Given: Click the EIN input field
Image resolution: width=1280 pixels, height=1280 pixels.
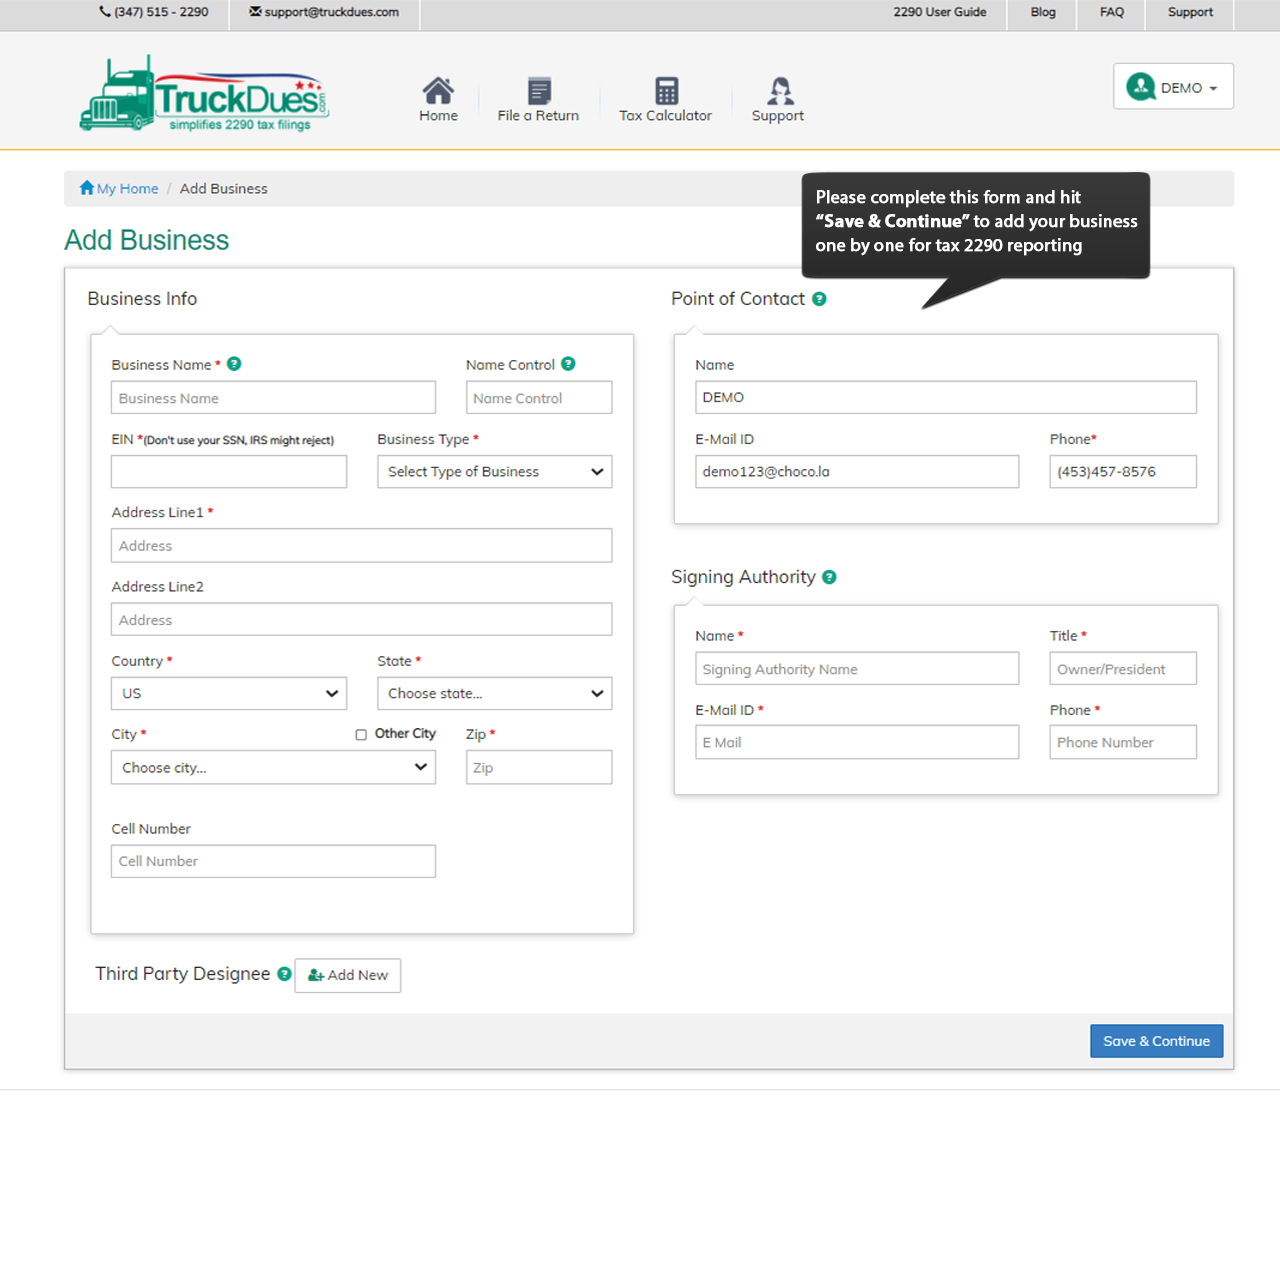Looking at the screenshot, I should click(229, 472).
